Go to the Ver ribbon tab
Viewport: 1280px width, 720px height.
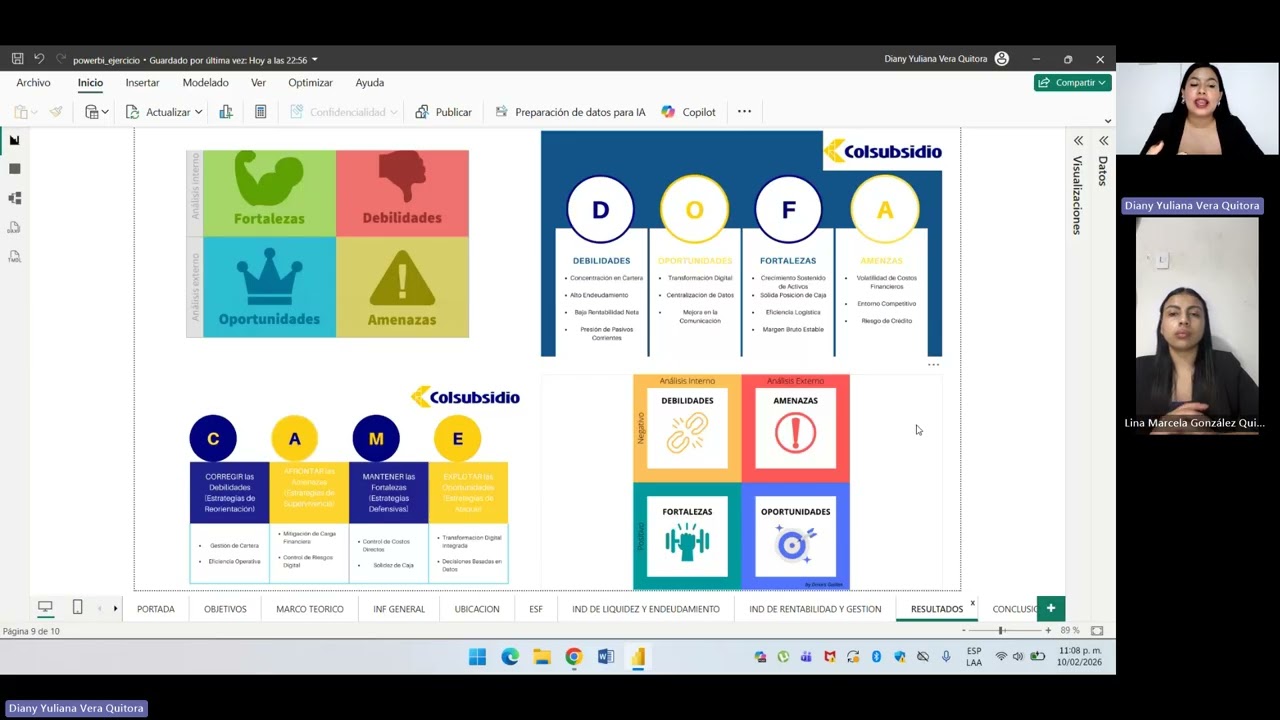point(258,83)
